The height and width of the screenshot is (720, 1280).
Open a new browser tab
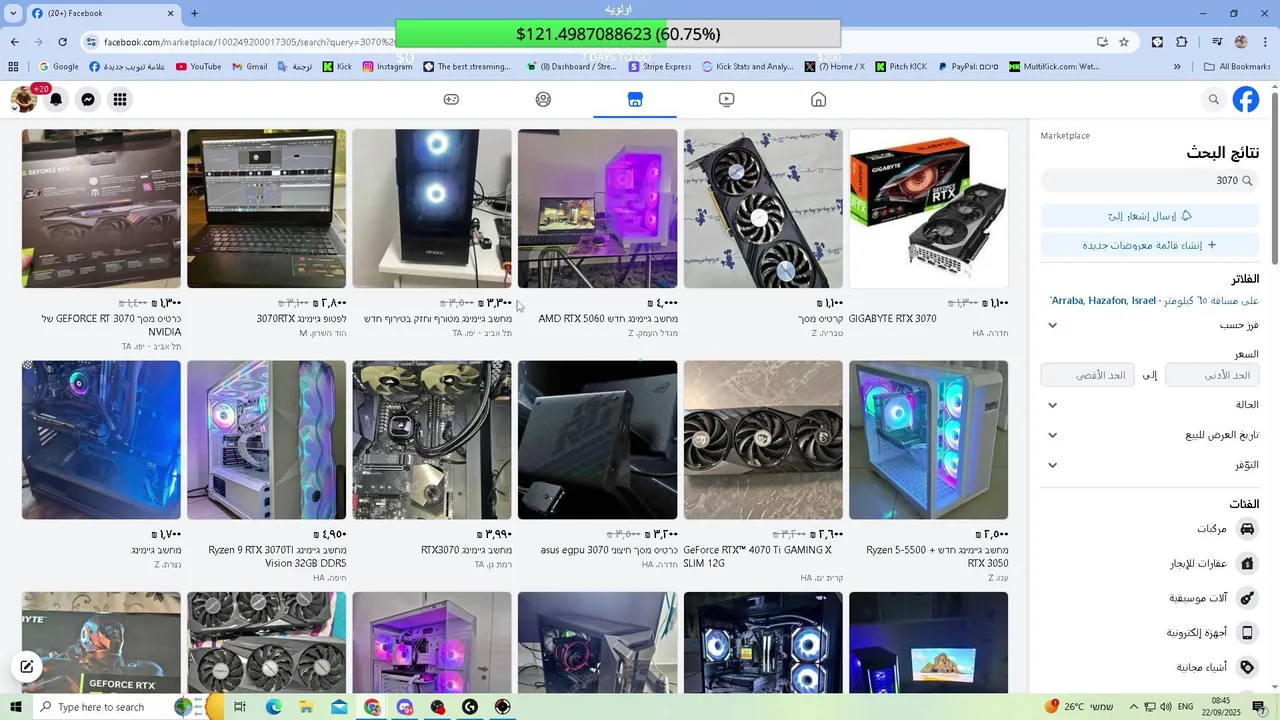(194, 13)
